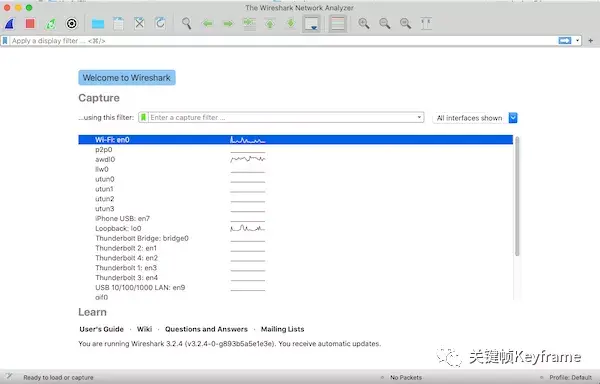The height and width of the screenshot is (384, 600).
Task: Click the interface list scrollbar
Action: click(517, 196)
